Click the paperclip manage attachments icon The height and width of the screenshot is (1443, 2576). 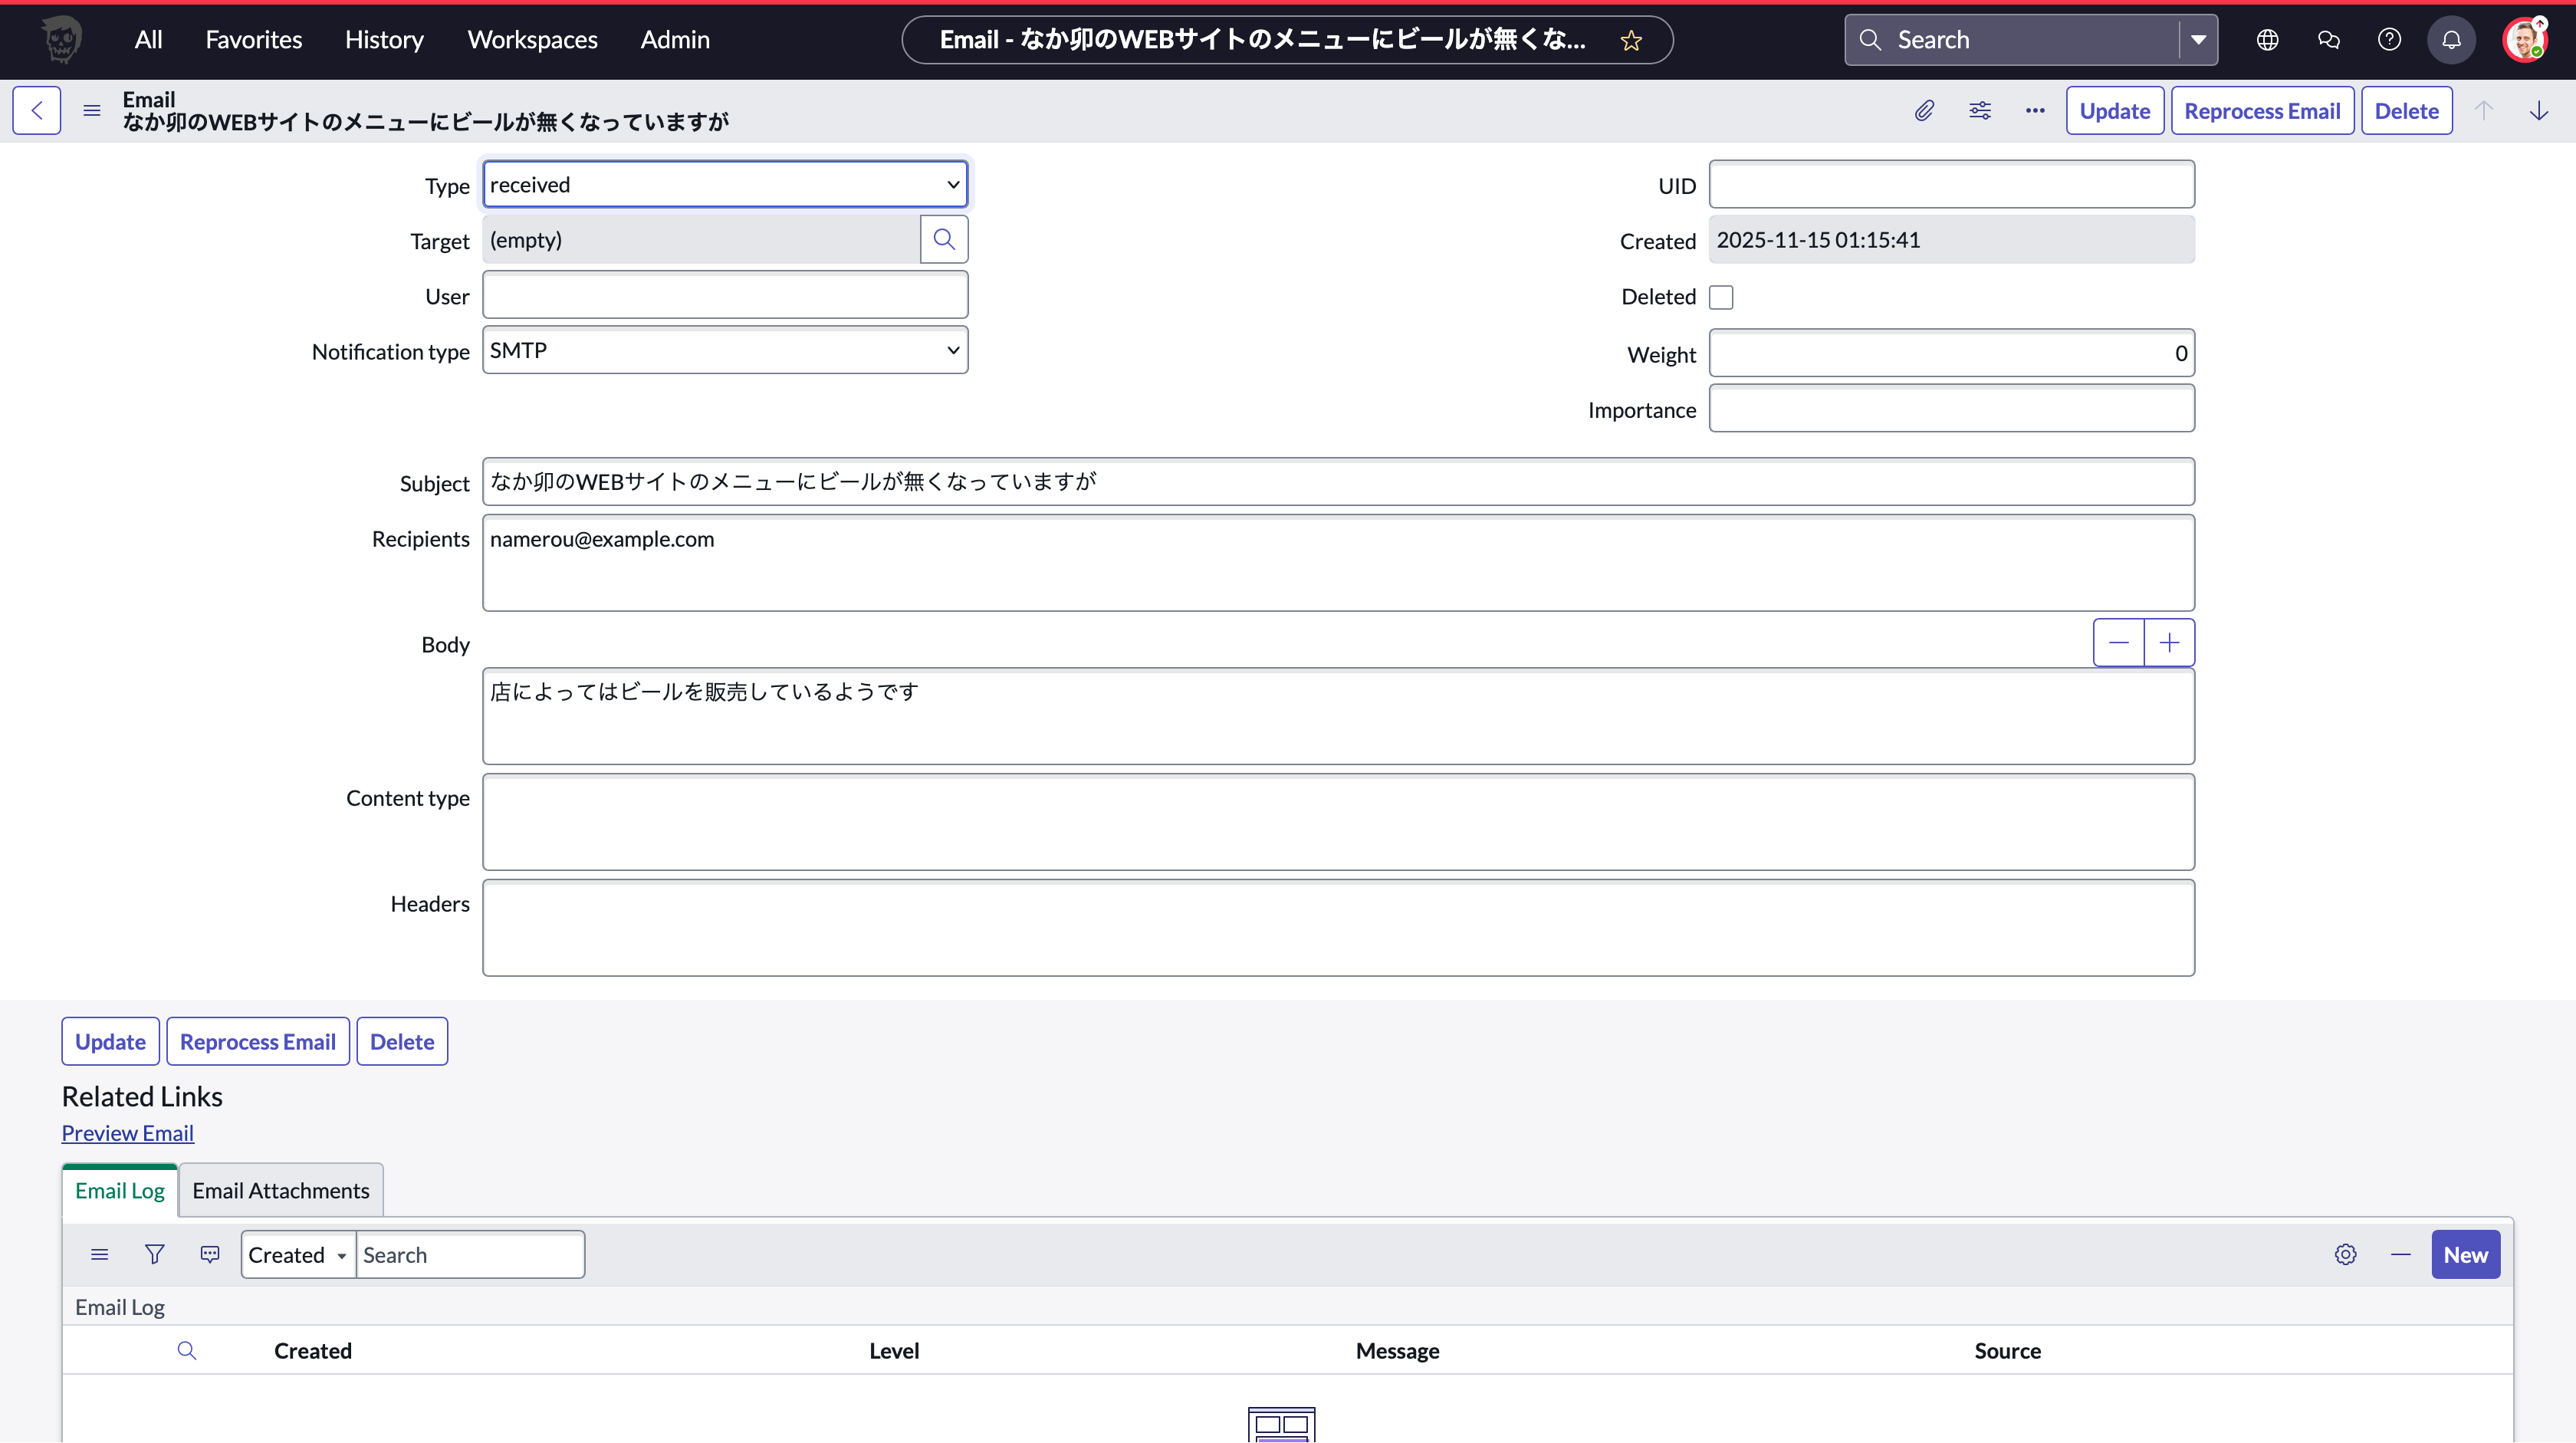coord(1924,111)
